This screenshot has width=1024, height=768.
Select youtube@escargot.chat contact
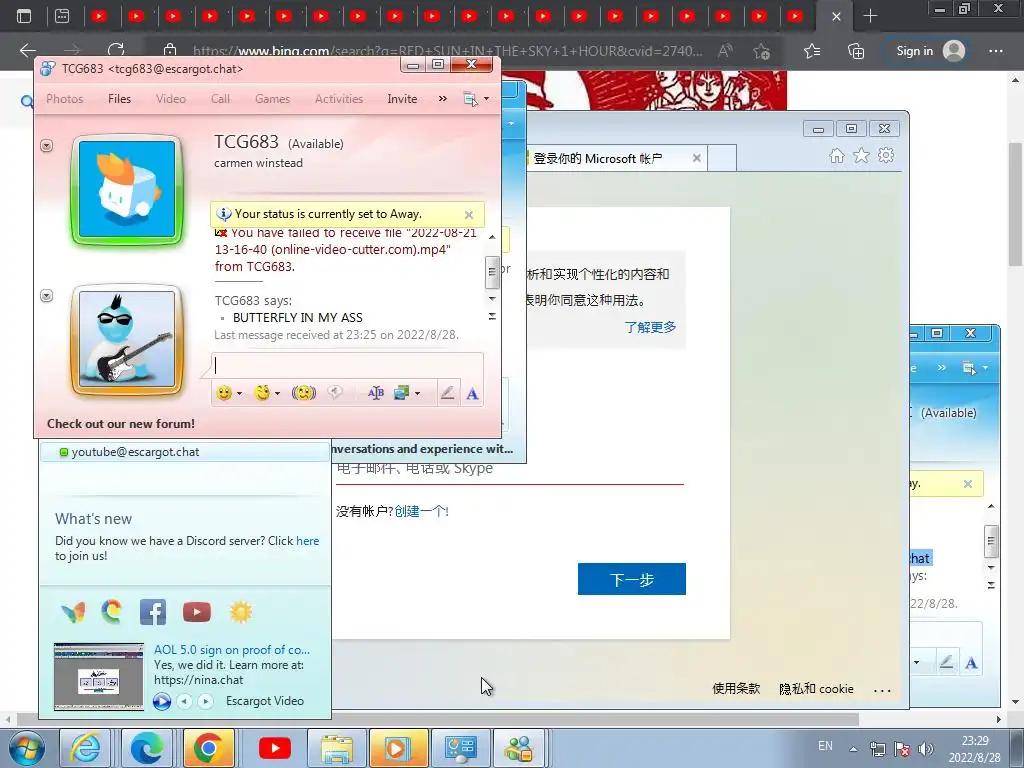point(185,452)
